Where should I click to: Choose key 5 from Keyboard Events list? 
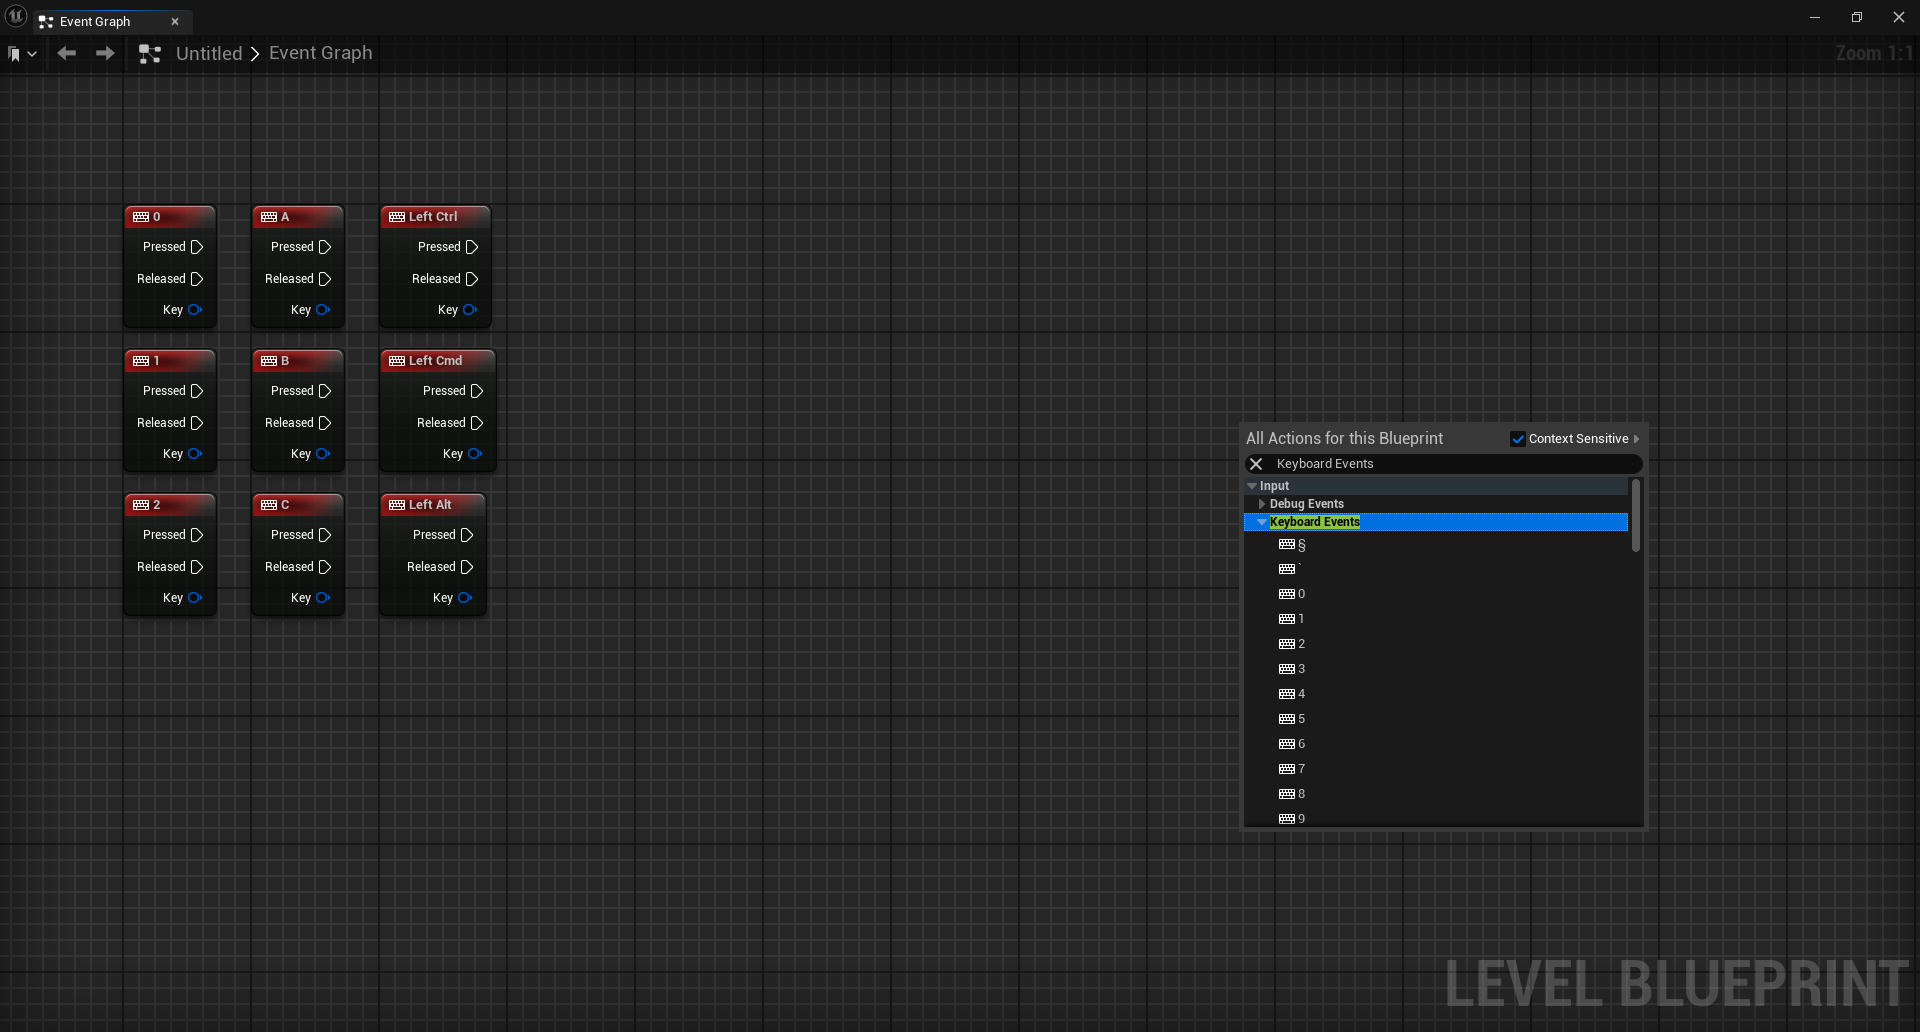[x=1300, y=719]
